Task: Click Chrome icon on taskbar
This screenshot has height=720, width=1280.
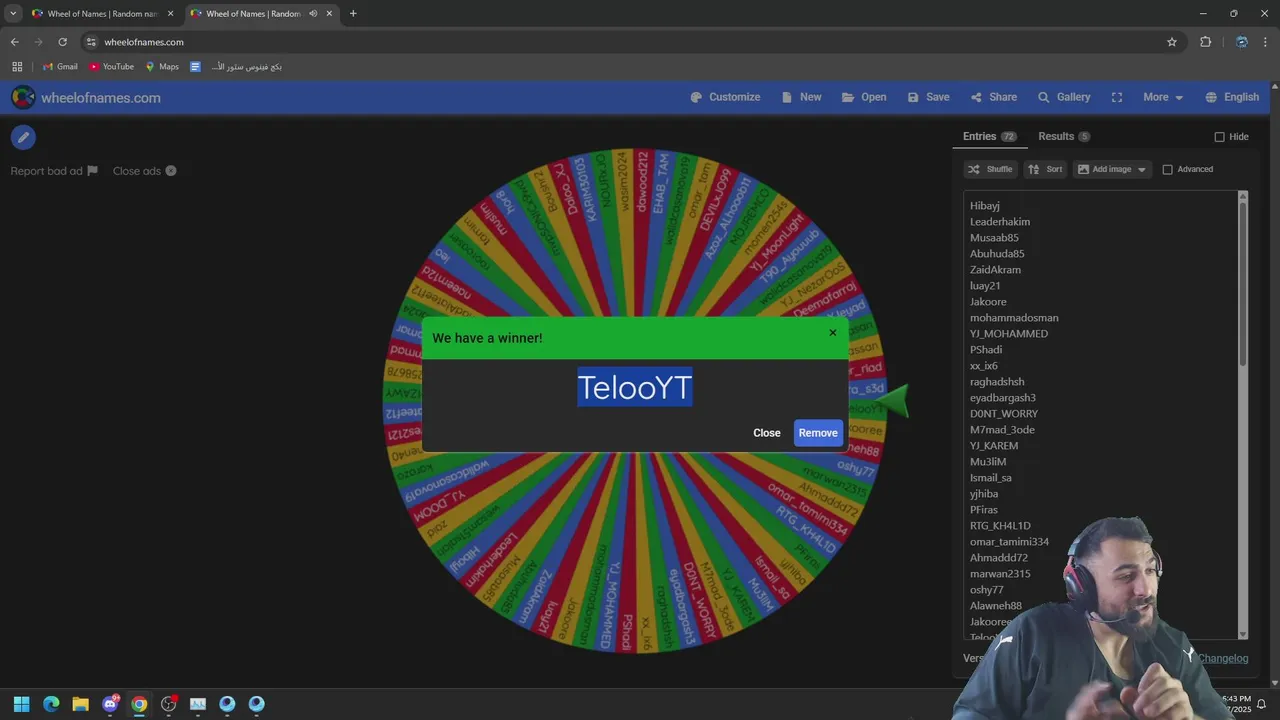Action: coord(139,704)
